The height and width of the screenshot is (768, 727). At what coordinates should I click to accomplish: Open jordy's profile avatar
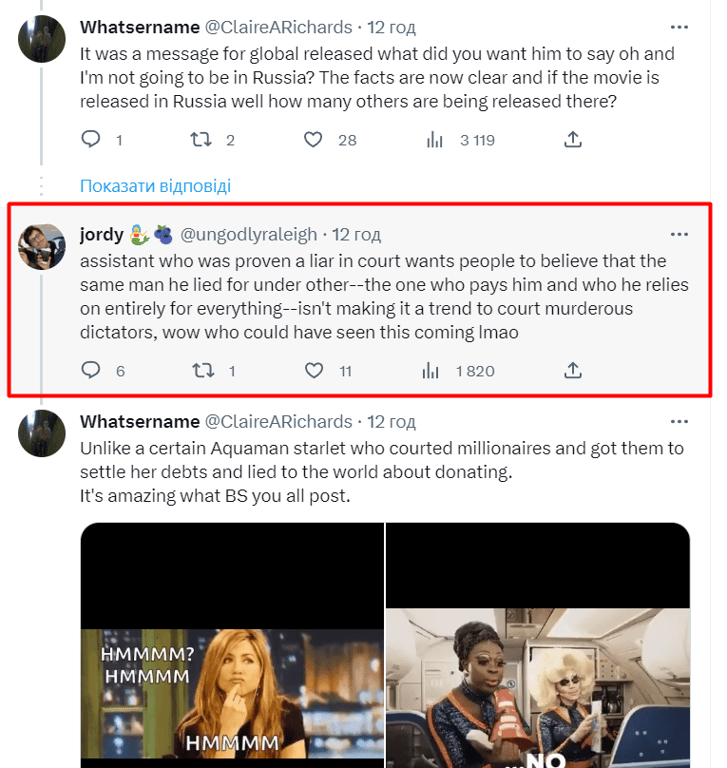click(x=42, y=247)
